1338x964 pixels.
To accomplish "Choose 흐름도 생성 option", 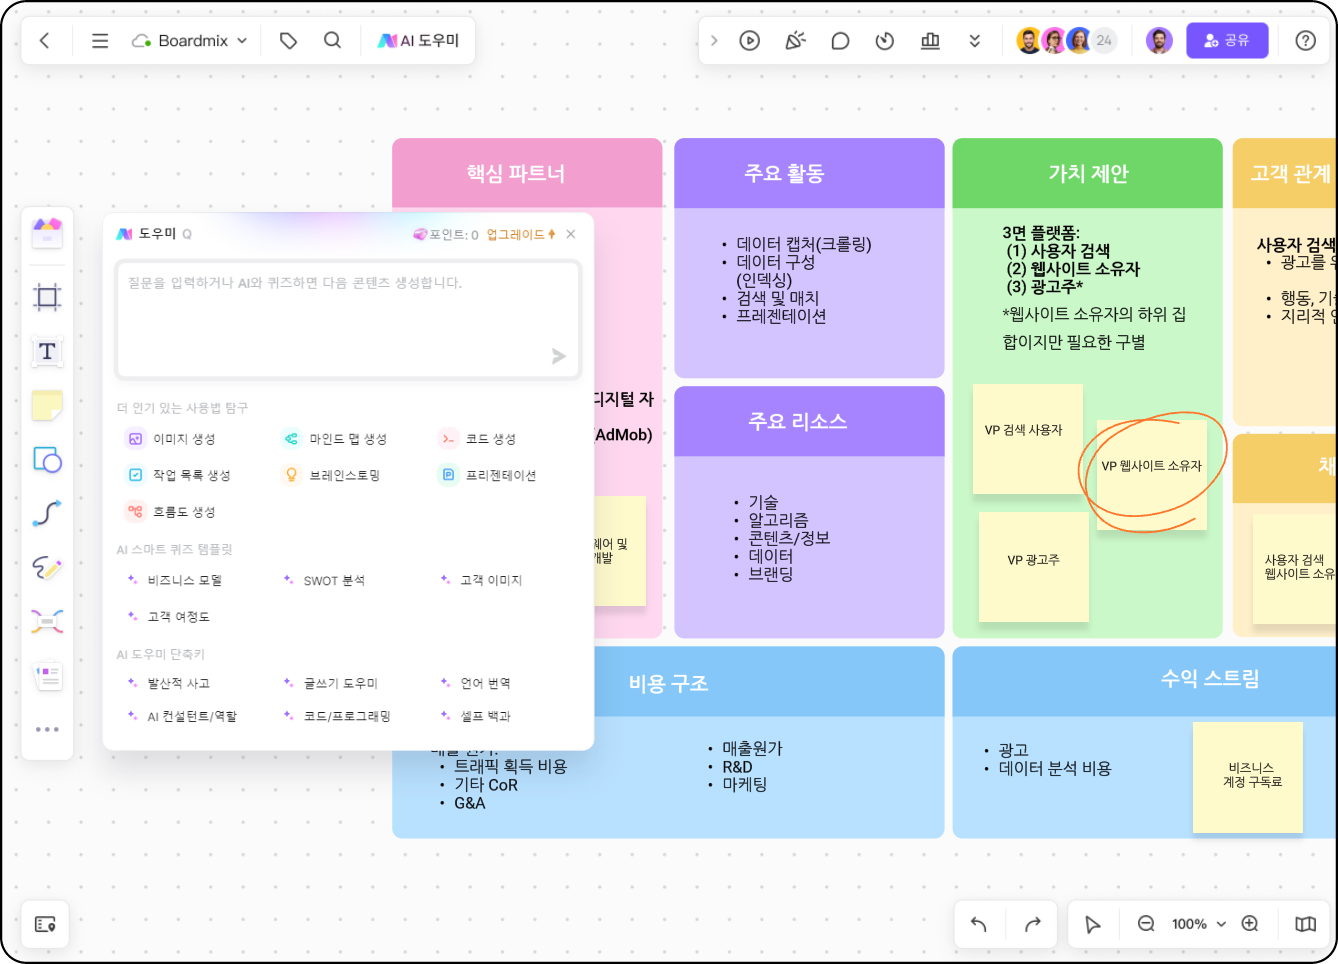I will point(170,511).
